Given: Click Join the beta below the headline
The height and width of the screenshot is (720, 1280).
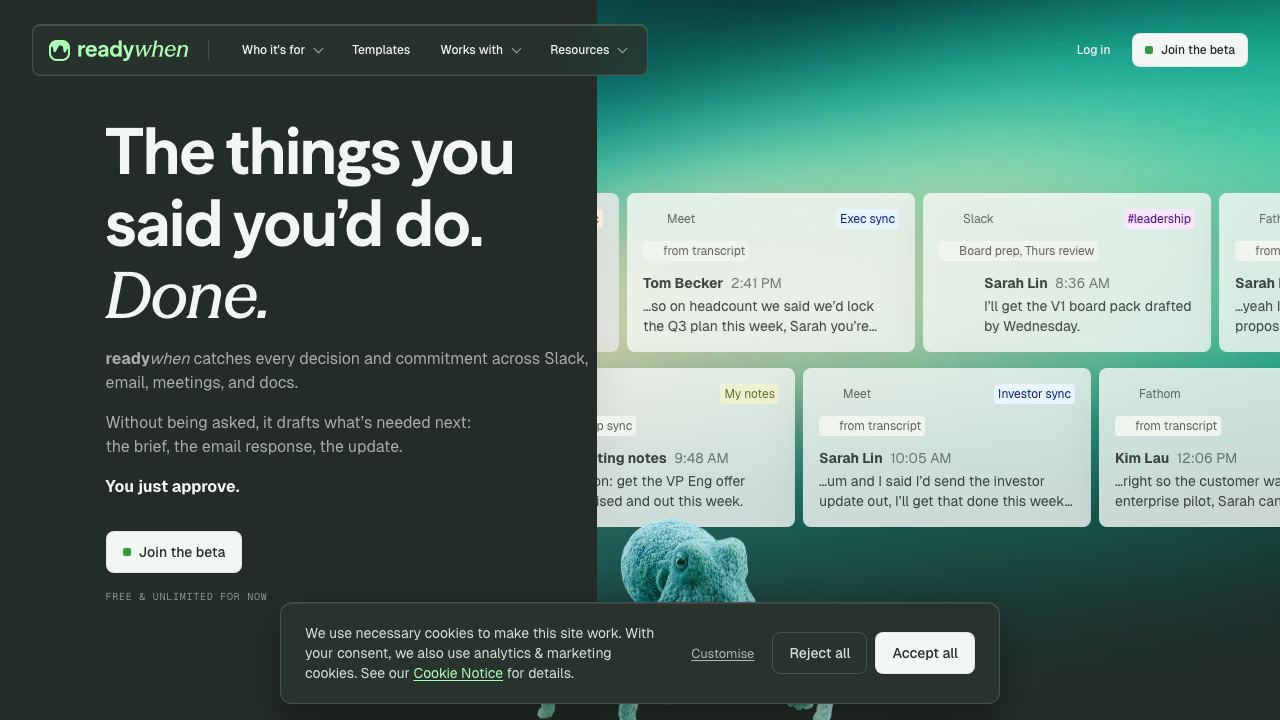Looking at the screenshot, I should point(174,552).
